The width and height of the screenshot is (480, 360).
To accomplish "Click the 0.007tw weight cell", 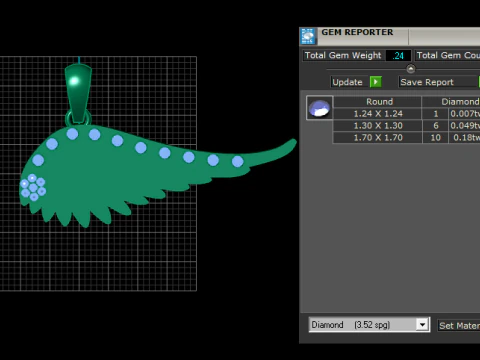I will tap(465, 114).
